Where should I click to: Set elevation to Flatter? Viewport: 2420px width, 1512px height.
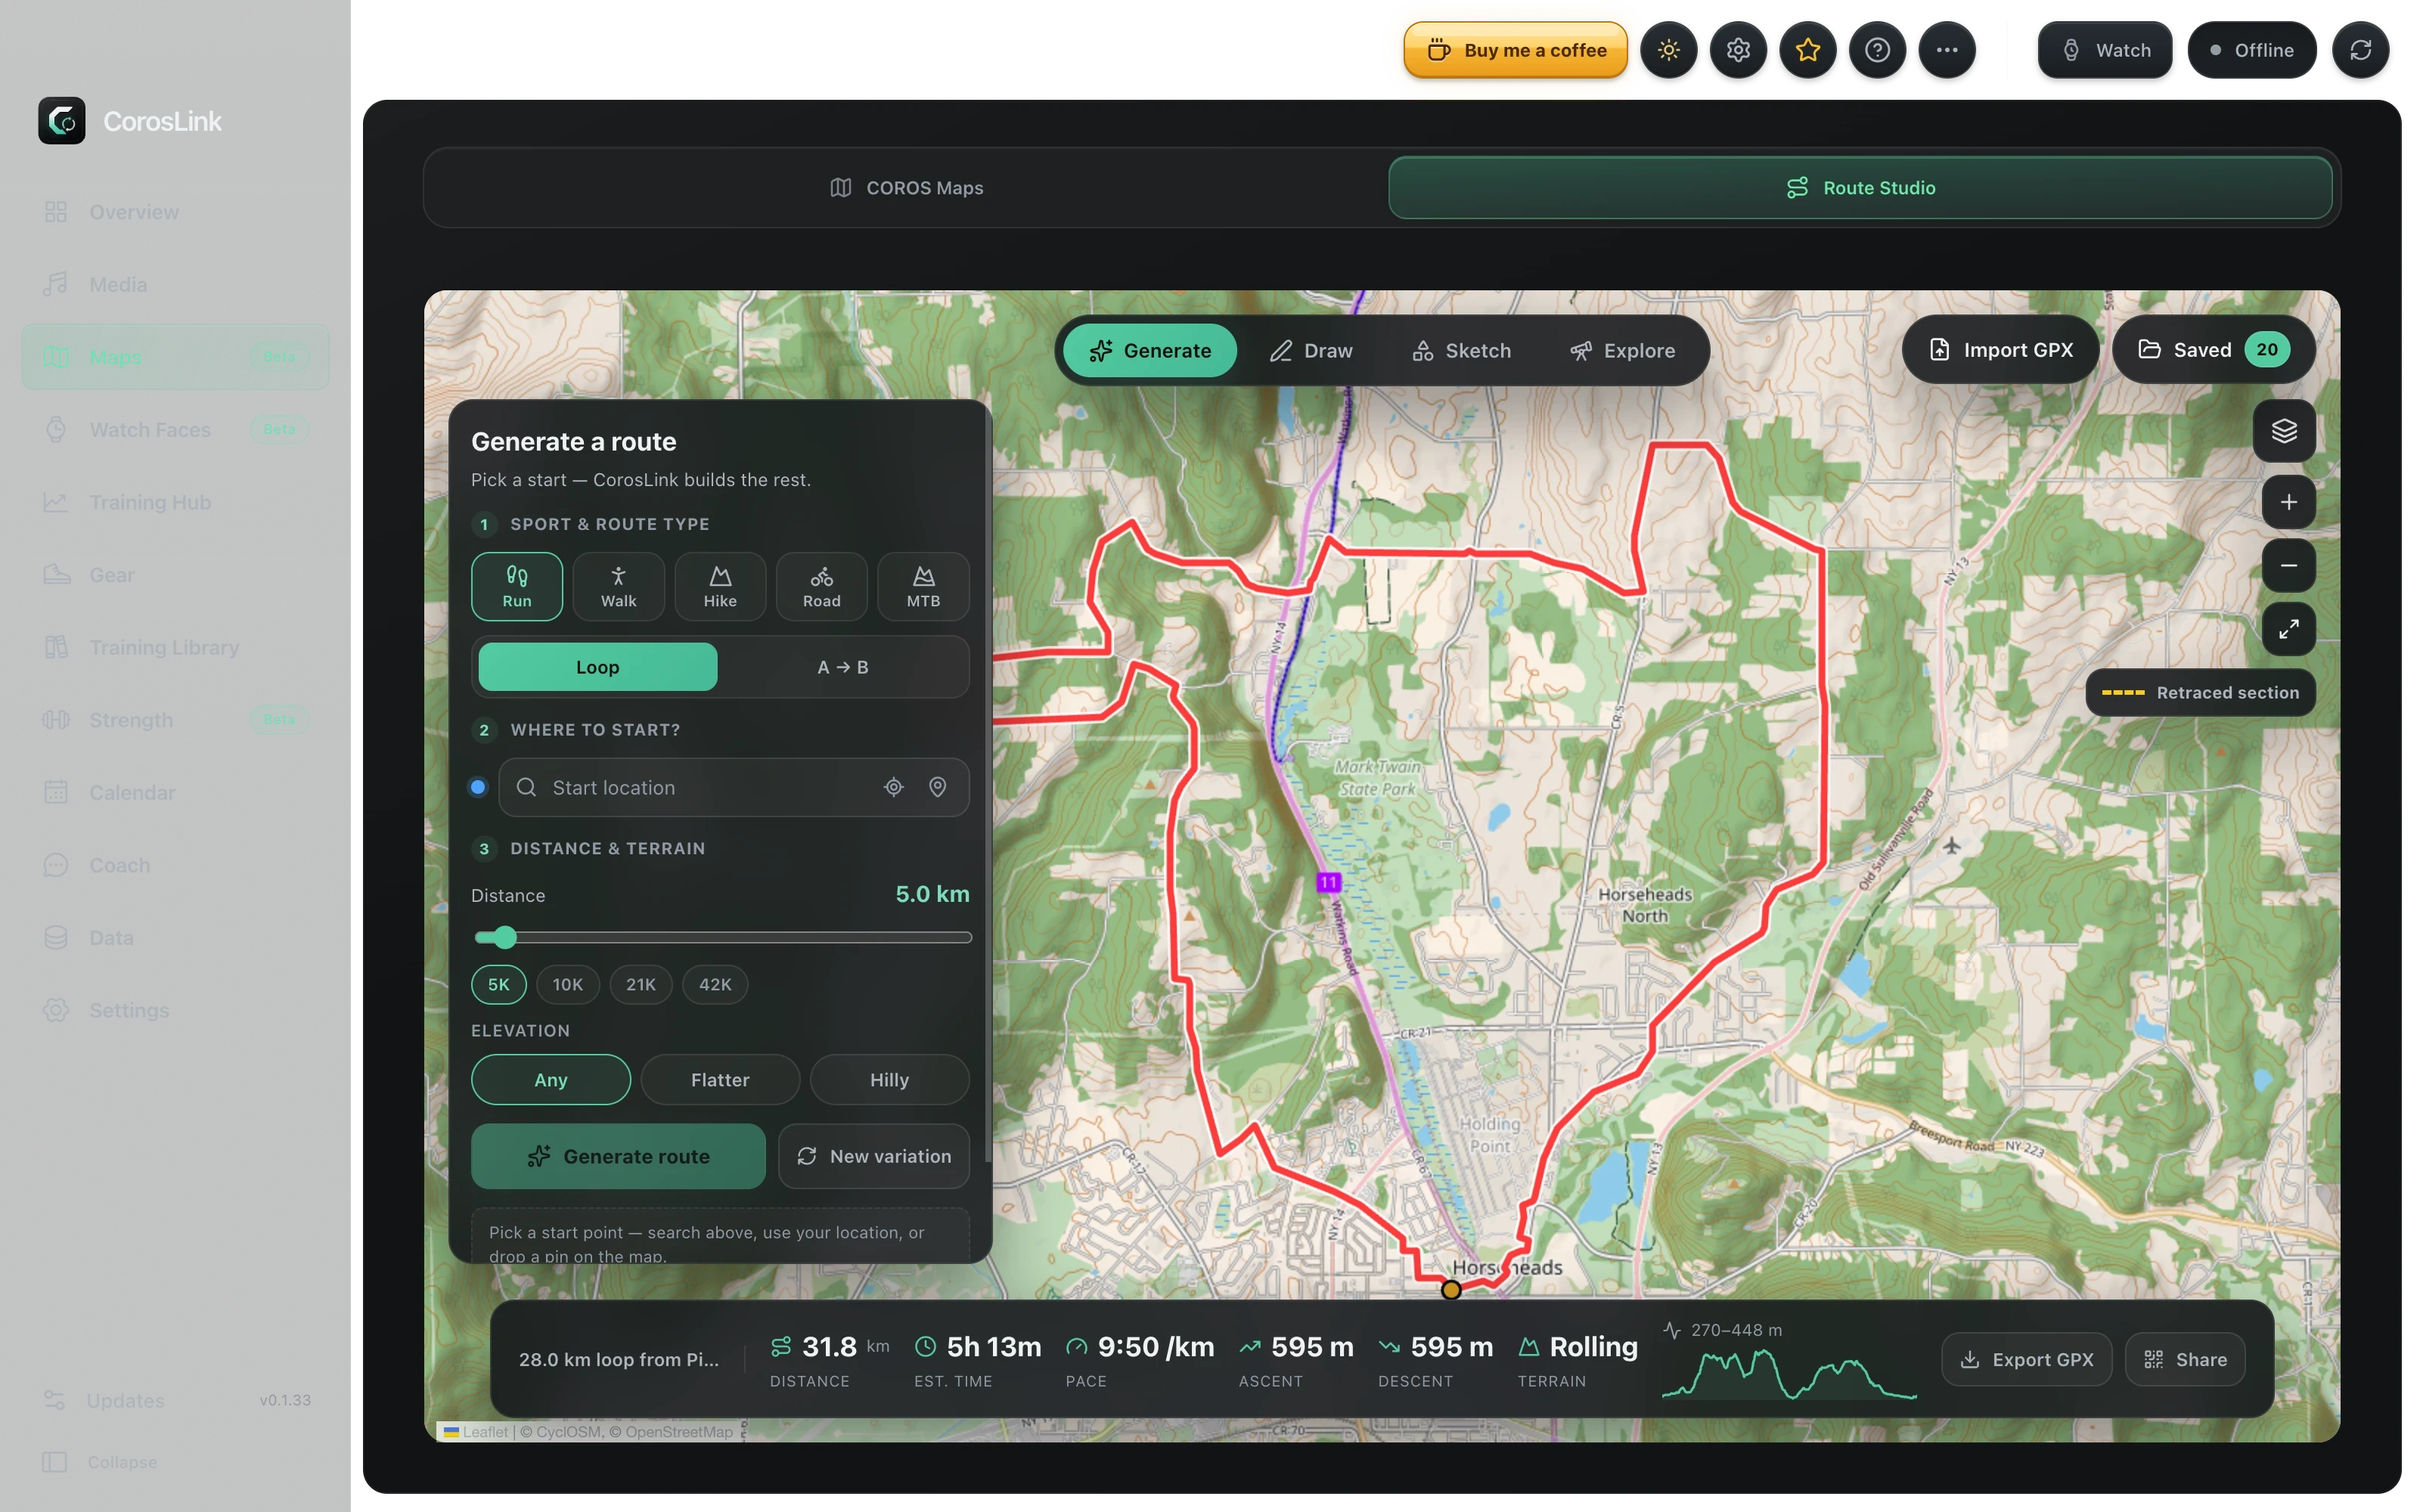pyautogui.click(x=720, y=1080)
